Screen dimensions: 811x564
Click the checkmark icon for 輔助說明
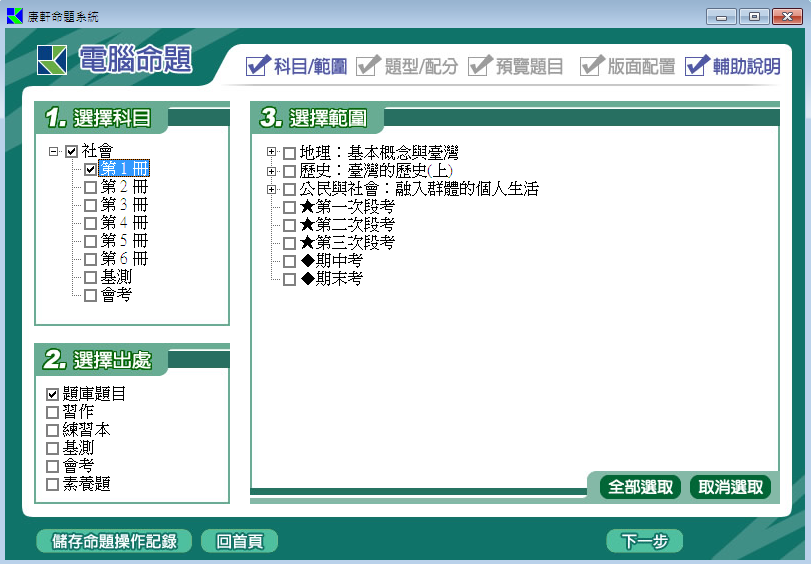[x=697, y=66]
